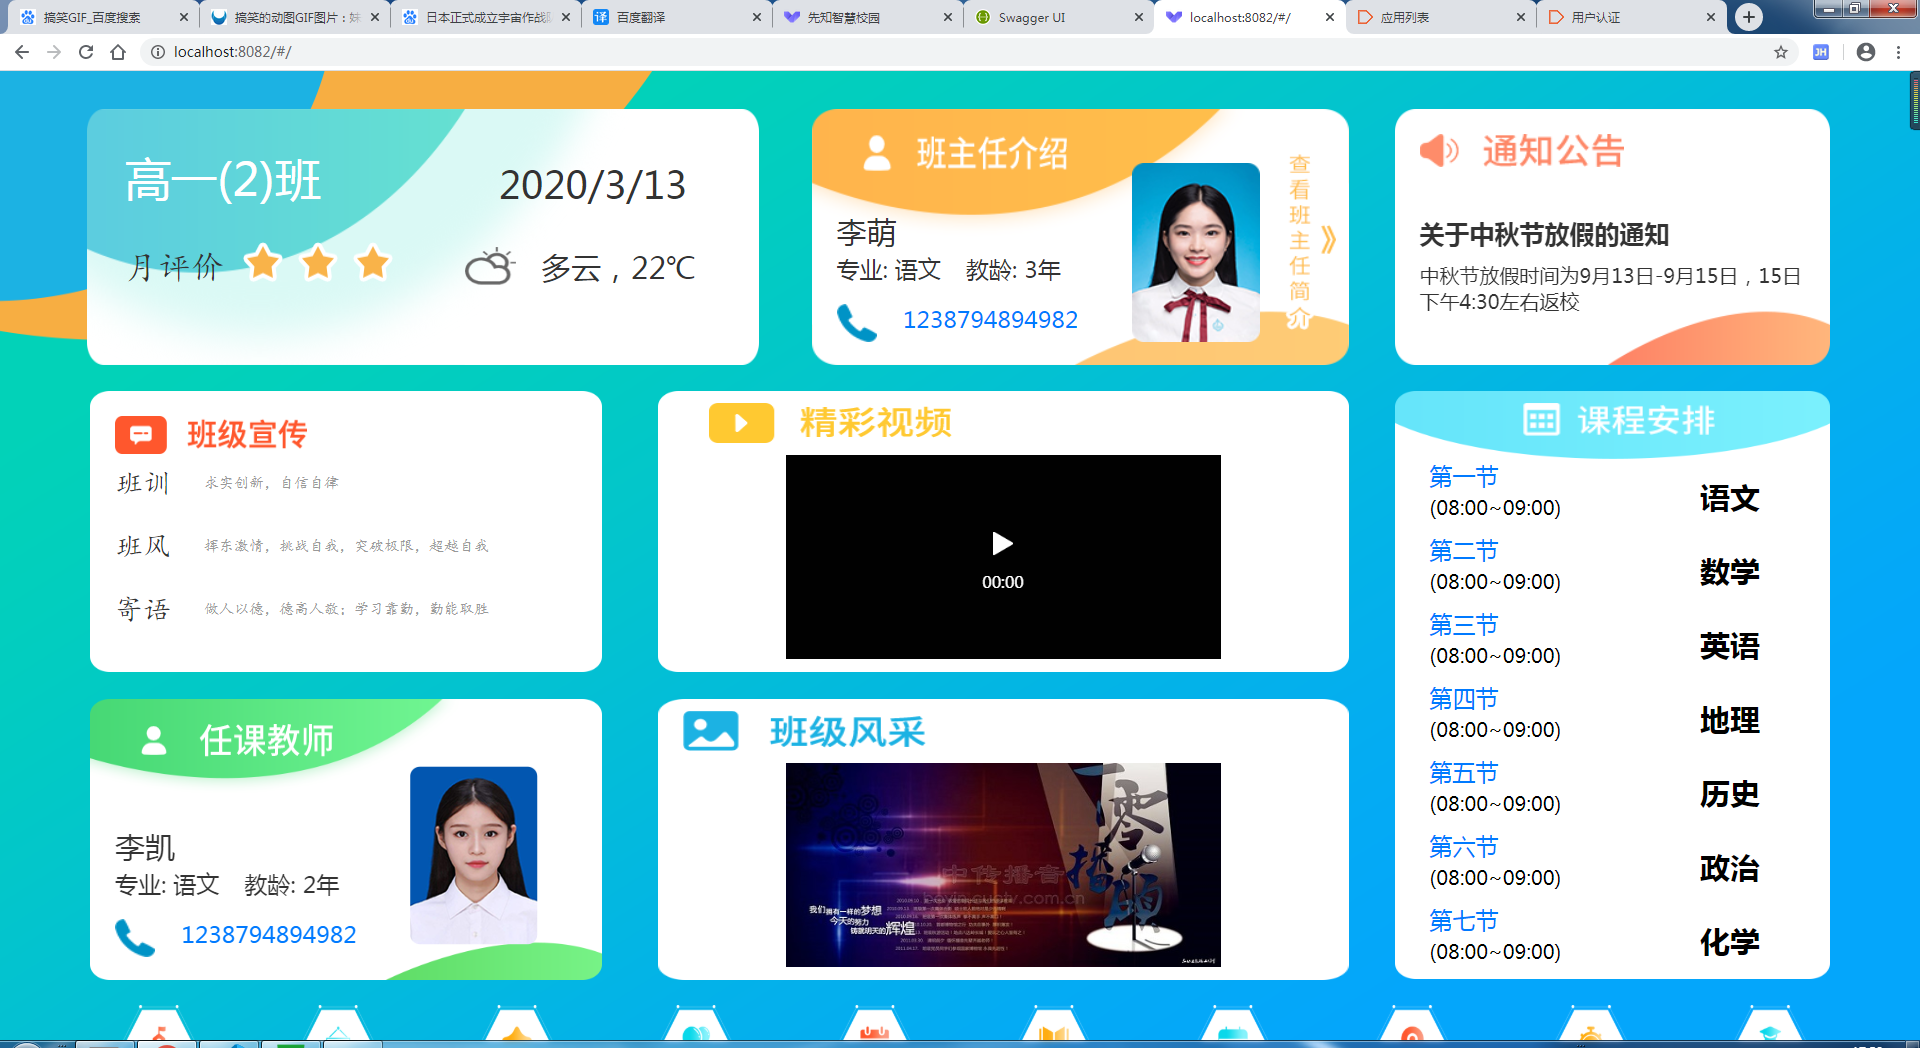
Task: Click the cloudy weather icon
Action: tap(490, 267)
